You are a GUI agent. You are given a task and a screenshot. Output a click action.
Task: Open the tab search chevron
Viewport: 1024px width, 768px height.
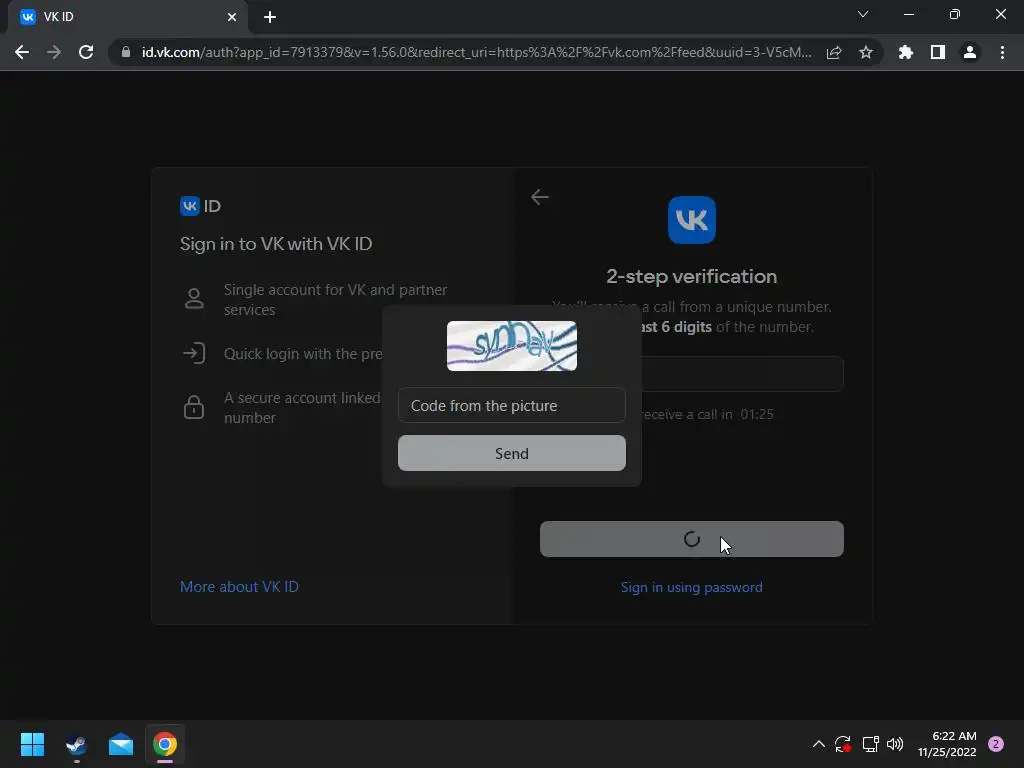click(863, 14)
